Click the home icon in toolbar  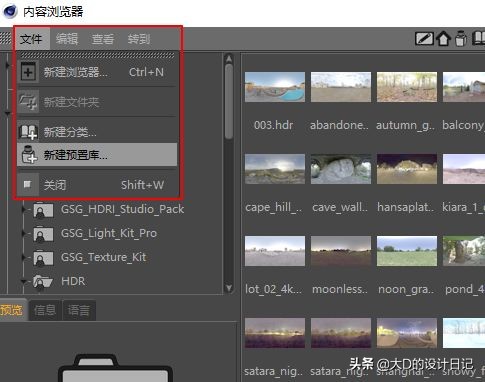pos(443,39)
